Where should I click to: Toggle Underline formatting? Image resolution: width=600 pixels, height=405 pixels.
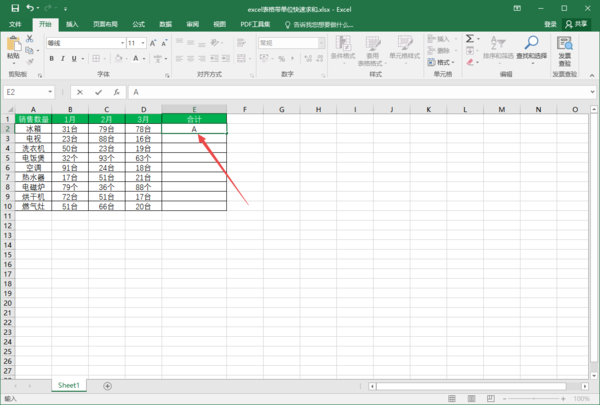[x=73, y=58]
